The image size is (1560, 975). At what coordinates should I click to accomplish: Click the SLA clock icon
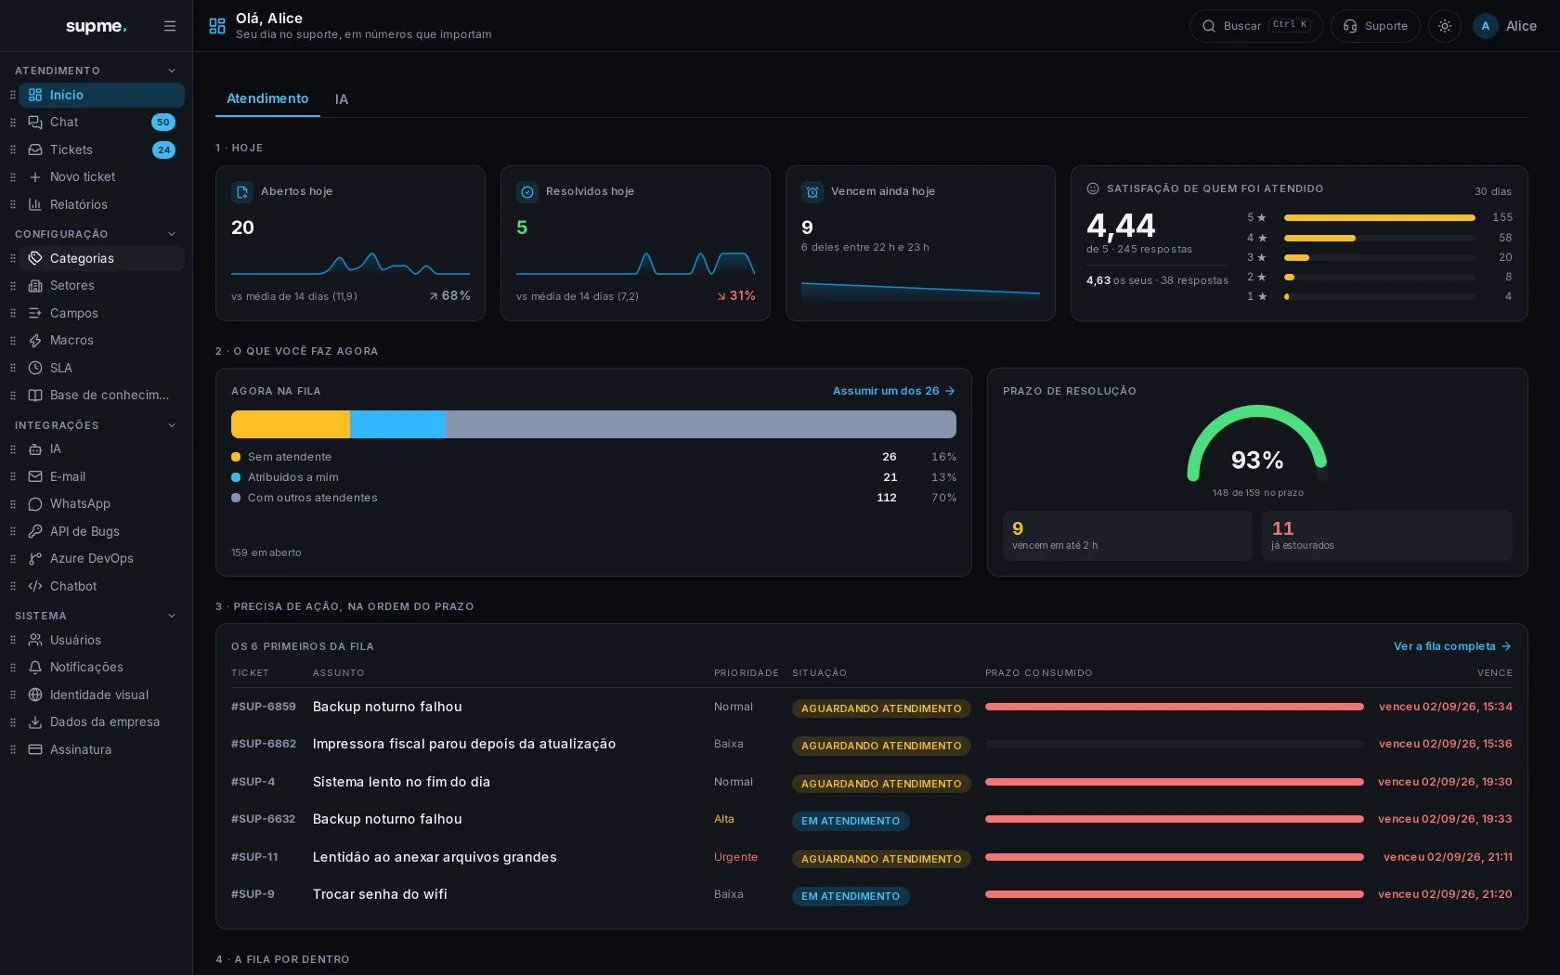pyautogui.click(x=35, y=368)
